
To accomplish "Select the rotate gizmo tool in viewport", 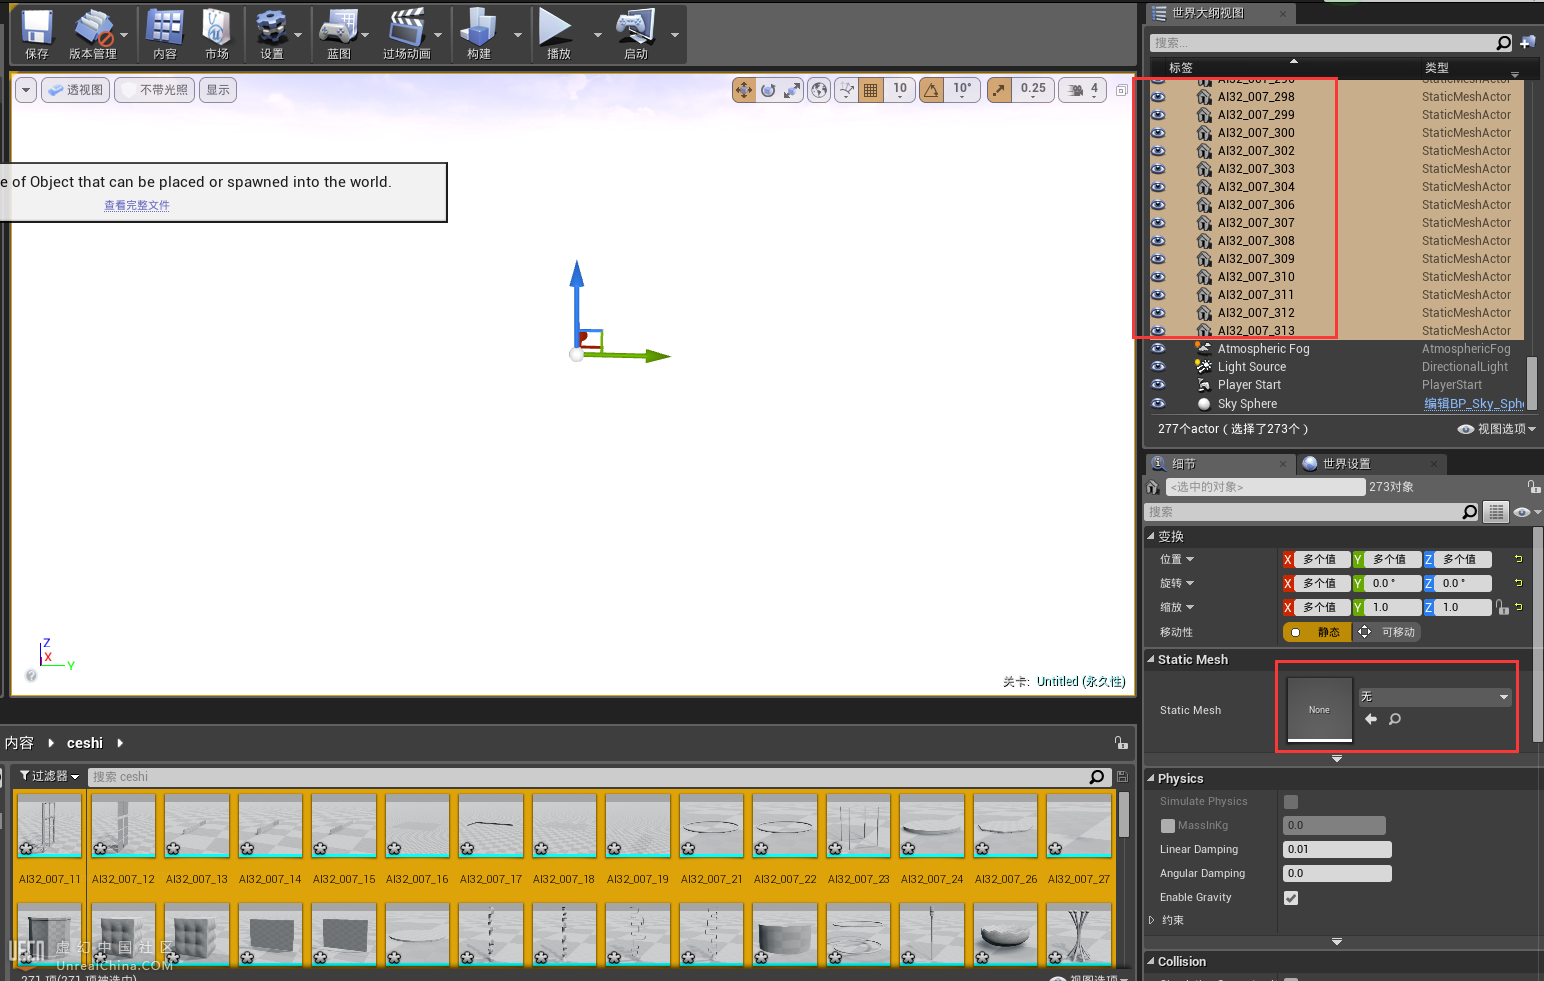I will 768,90.
